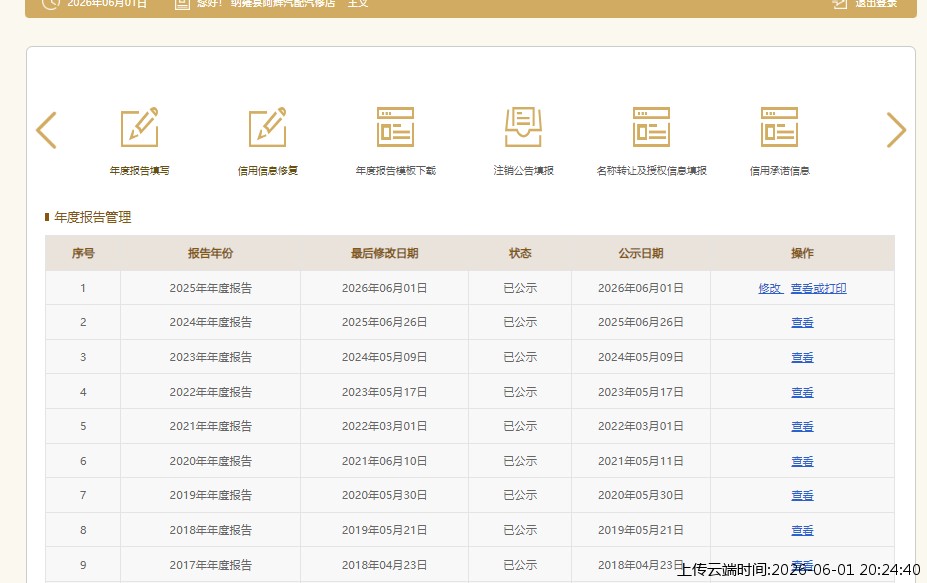Image resolution: width=927 pixels, height=583 pixels.
Task: Click last-modified date 2020年05月30日
Action: click(x=384, y=495)
